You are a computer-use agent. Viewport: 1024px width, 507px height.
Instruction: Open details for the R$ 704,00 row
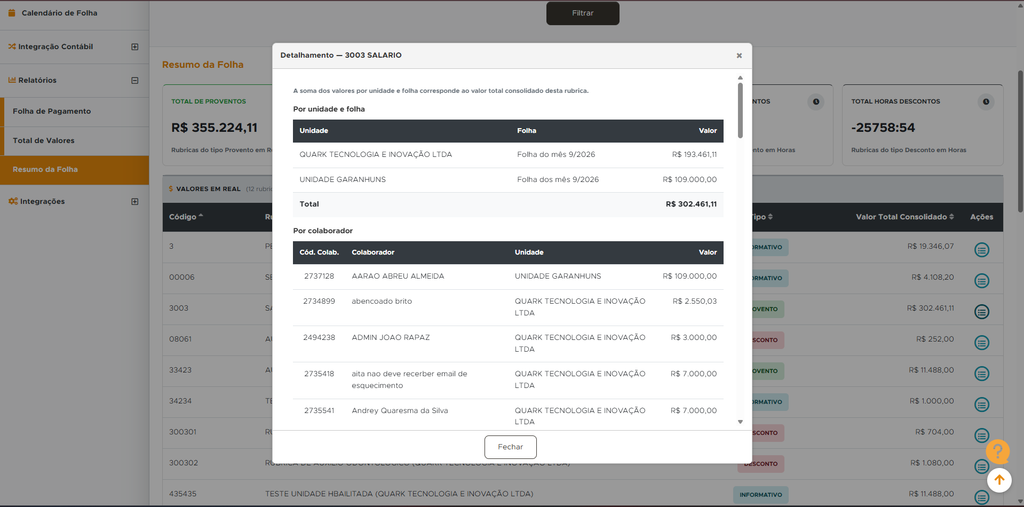pos(981,435)
